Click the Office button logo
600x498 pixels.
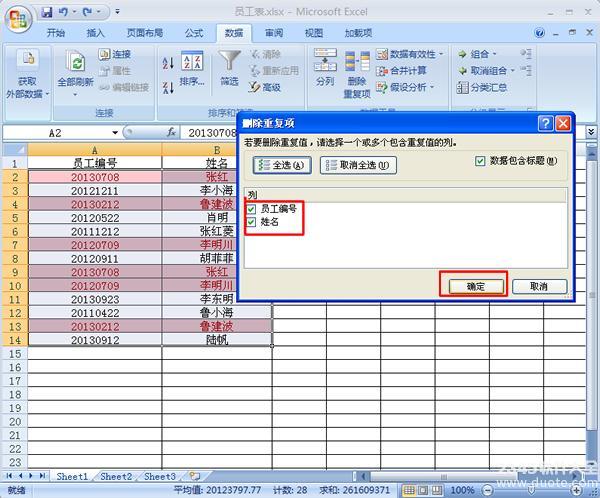click(17, 16)
